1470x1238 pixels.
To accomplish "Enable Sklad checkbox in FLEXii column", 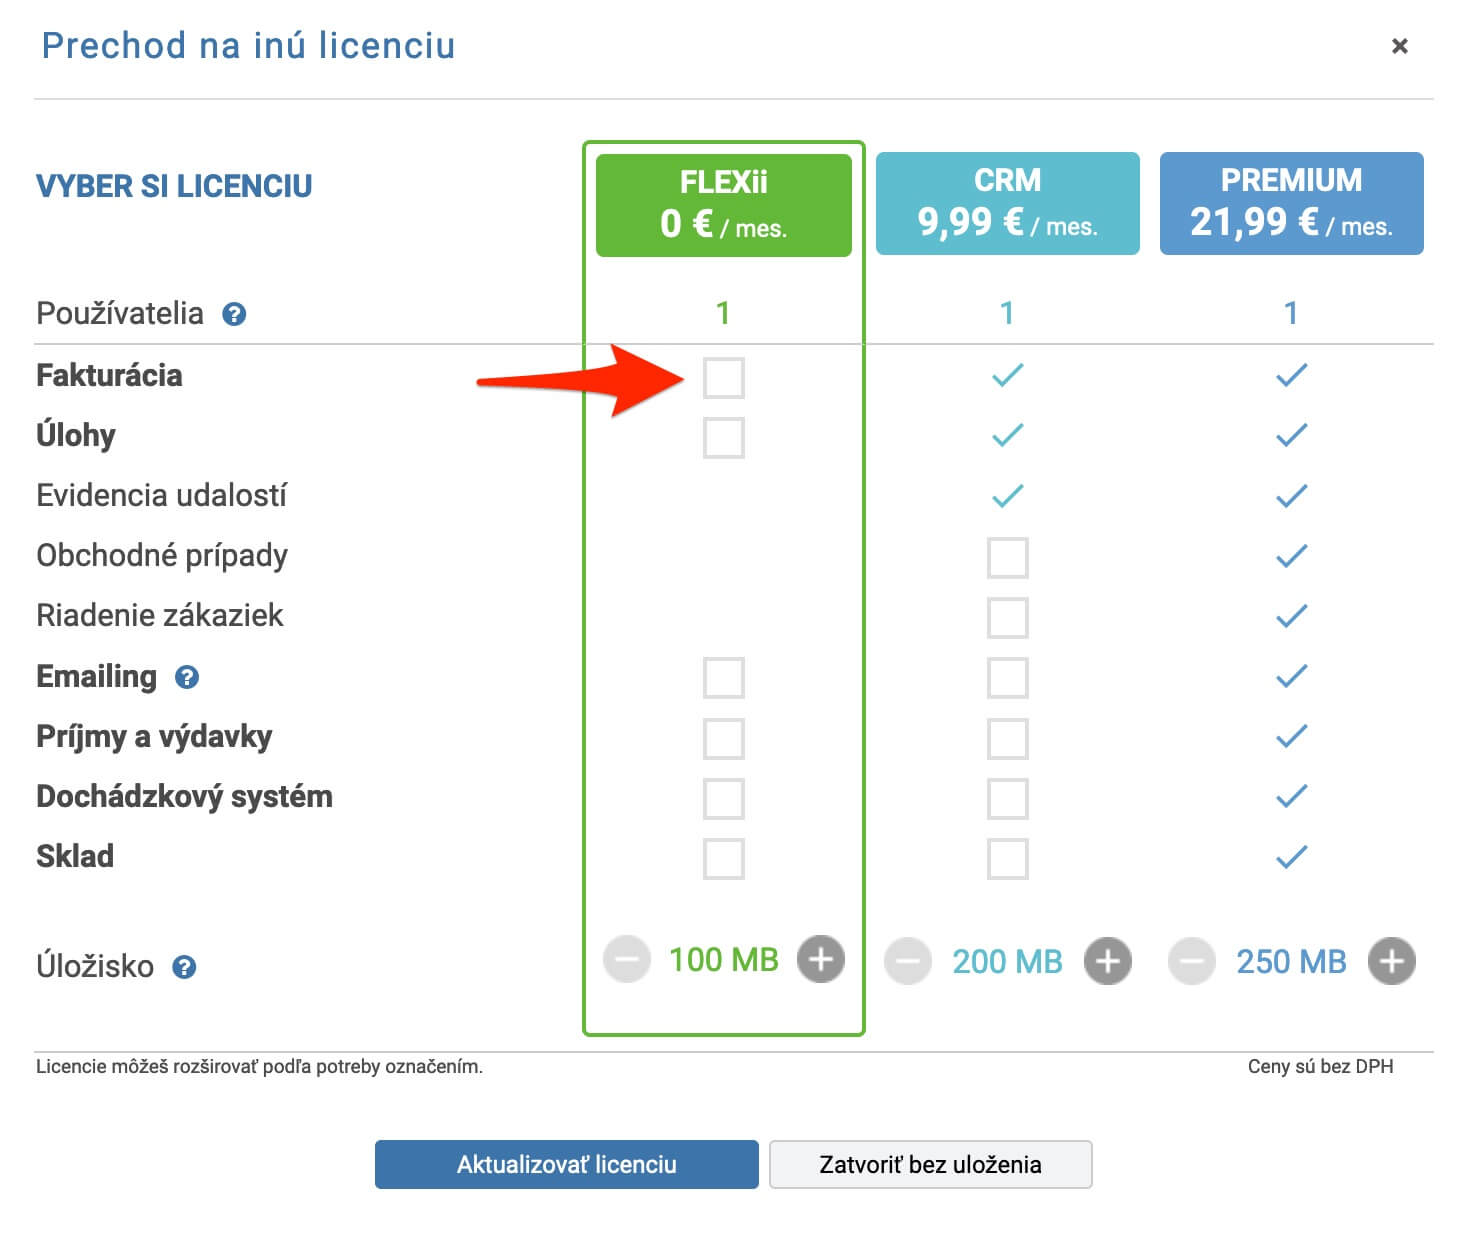I will click(x=724, y=858).
